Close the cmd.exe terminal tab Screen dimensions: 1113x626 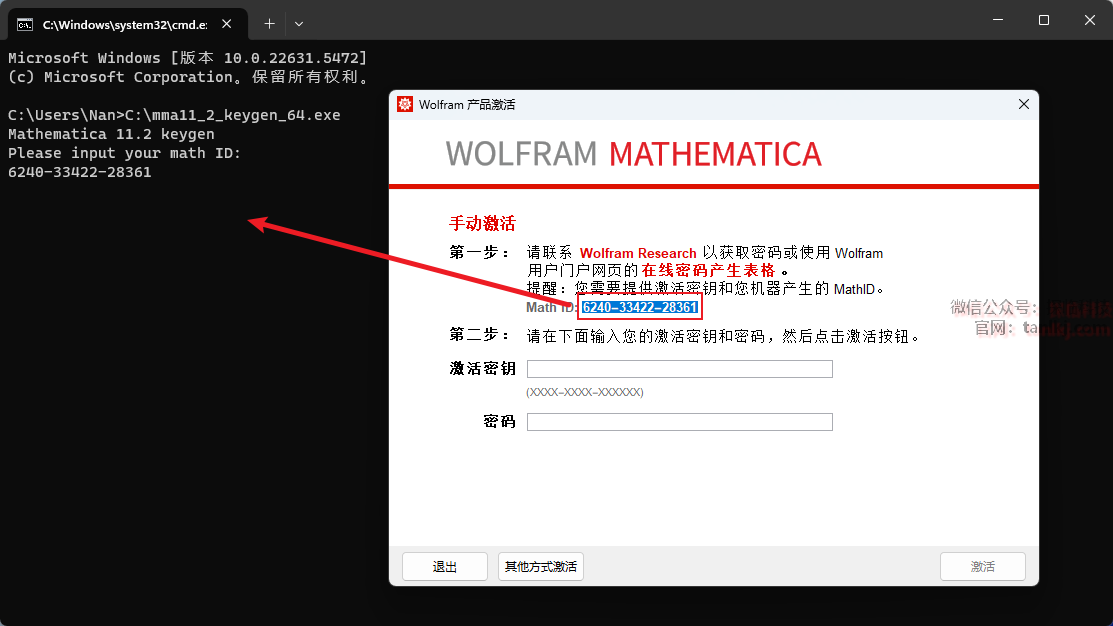pos(229,24)
